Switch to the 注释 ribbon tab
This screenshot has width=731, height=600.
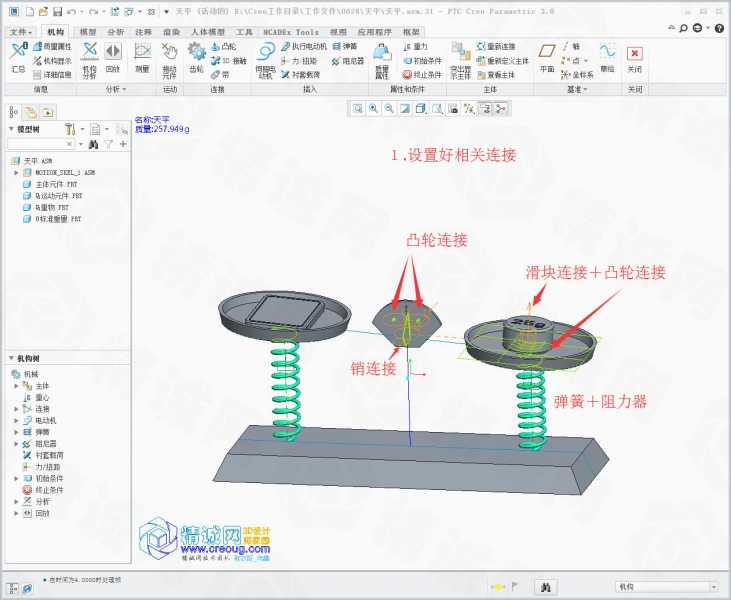pyautogui.click(x=144, y=32)
